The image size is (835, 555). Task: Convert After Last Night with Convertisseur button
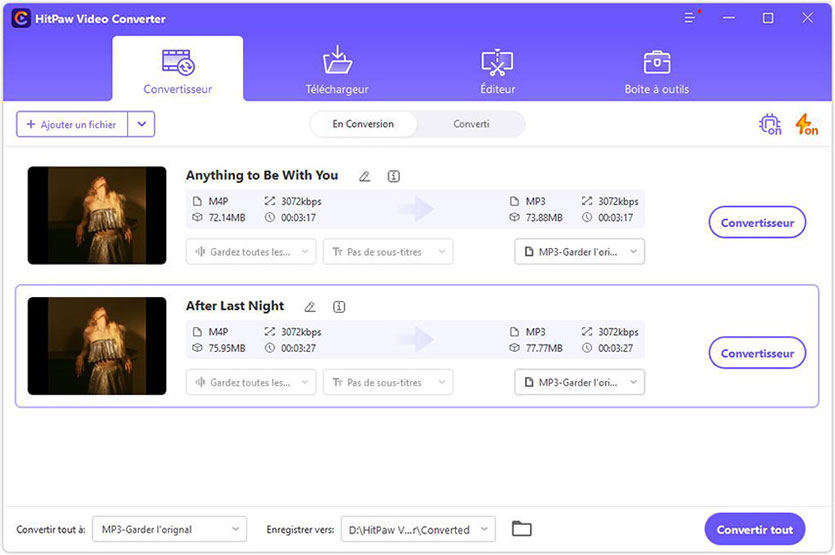click(x=757, y=353)
